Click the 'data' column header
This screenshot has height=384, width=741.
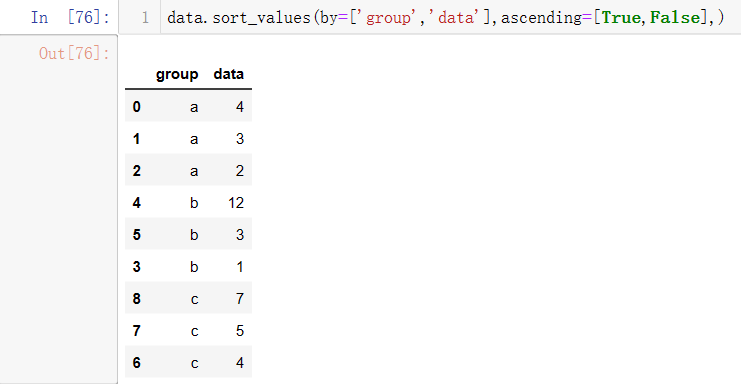tap(229, 74)
